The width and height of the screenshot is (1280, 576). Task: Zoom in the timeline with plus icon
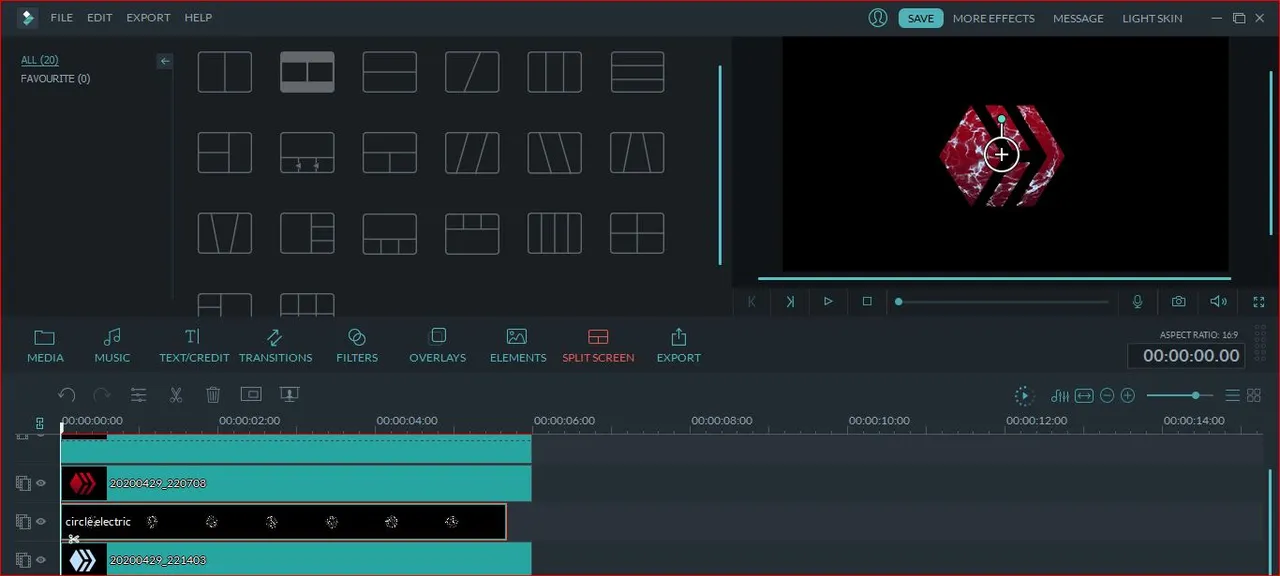pos(1128,395)
